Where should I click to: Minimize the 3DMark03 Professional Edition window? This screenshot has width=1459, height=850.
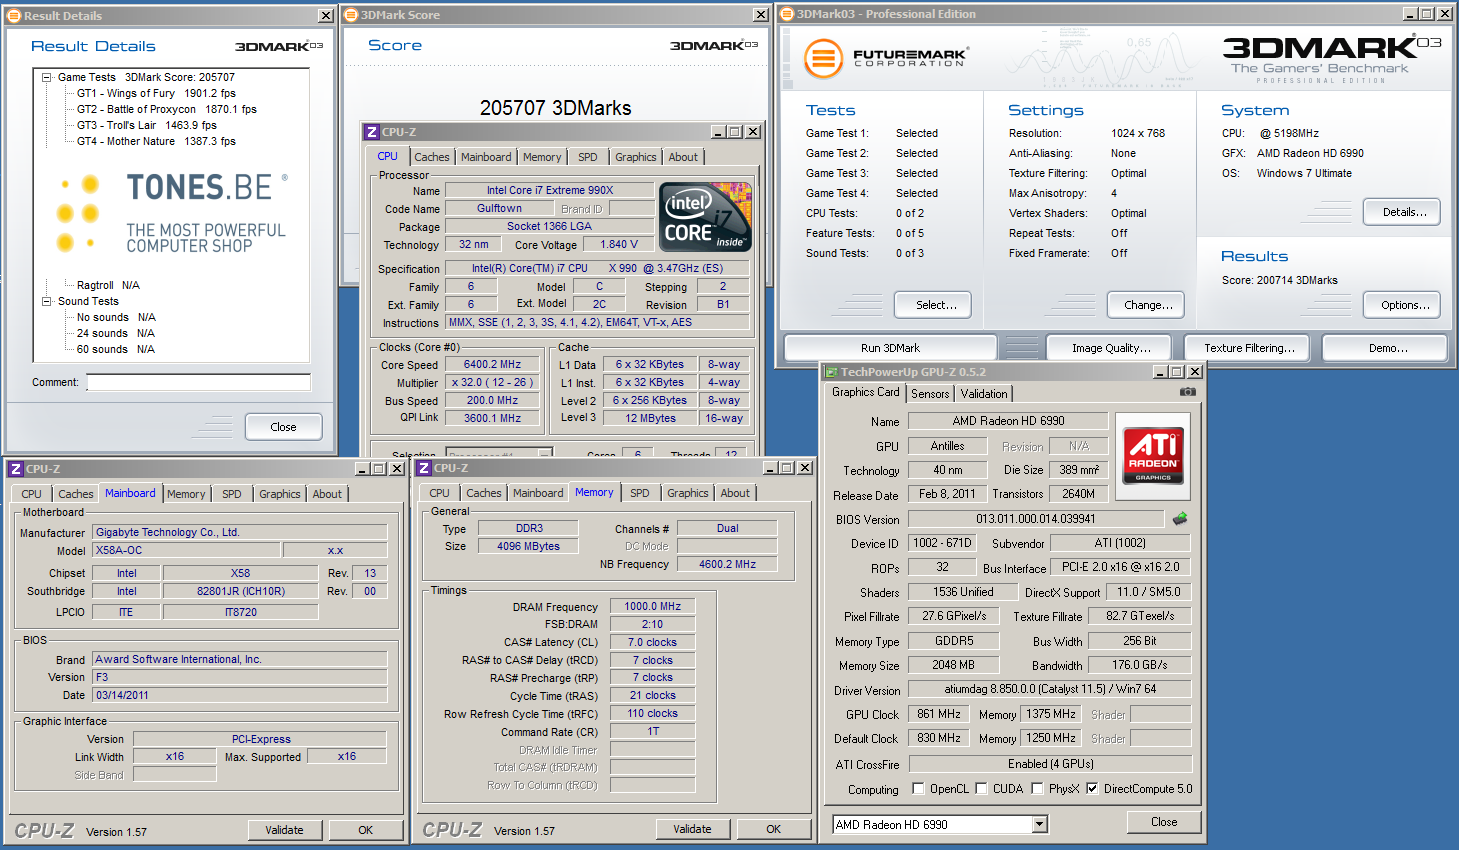click(x=1410, y=14)
